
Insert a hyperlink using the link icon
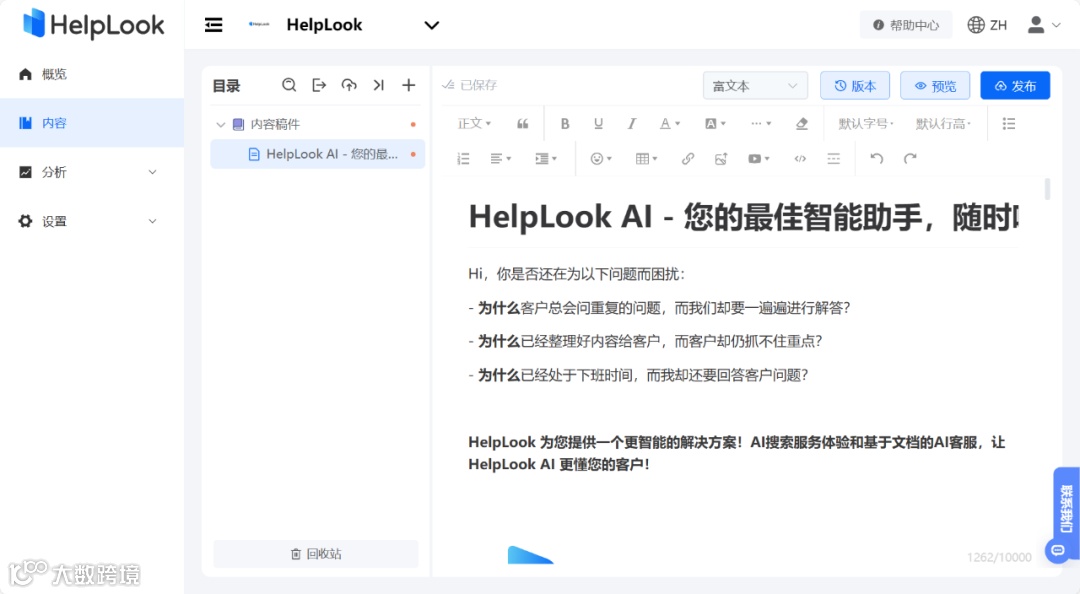[x=688, y=157]
